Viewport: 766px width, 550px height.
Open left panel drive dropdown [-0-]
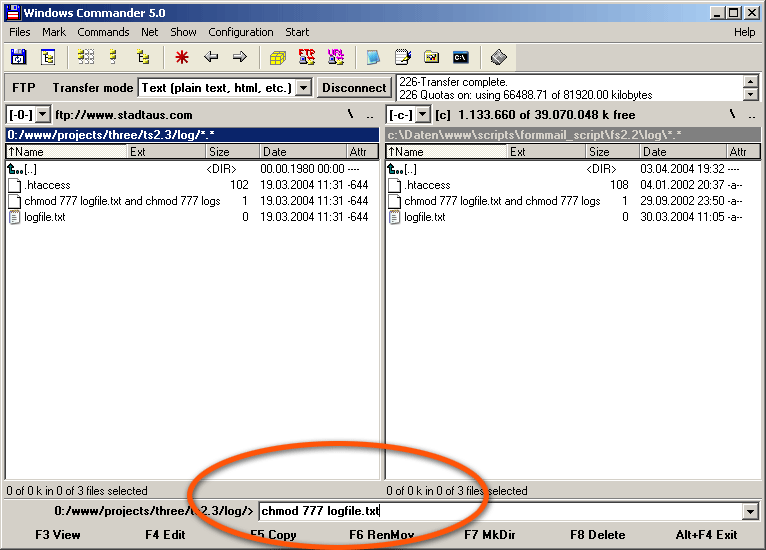[x=43, y=115]
